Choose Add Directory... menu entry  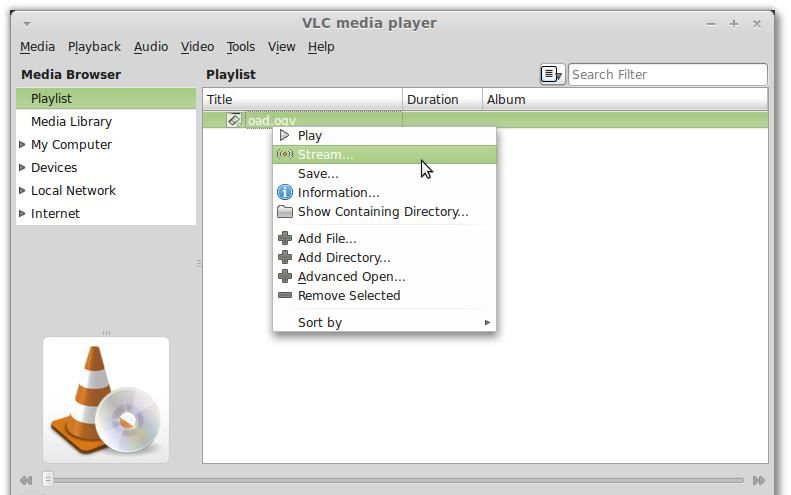point(384,257)
